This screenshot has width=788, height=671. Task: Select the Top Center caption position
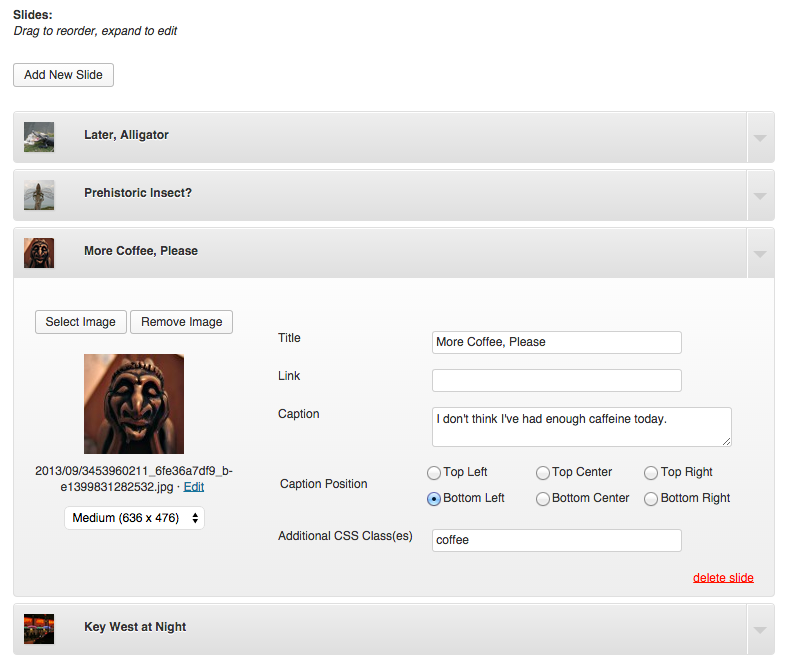coord(543,473)
